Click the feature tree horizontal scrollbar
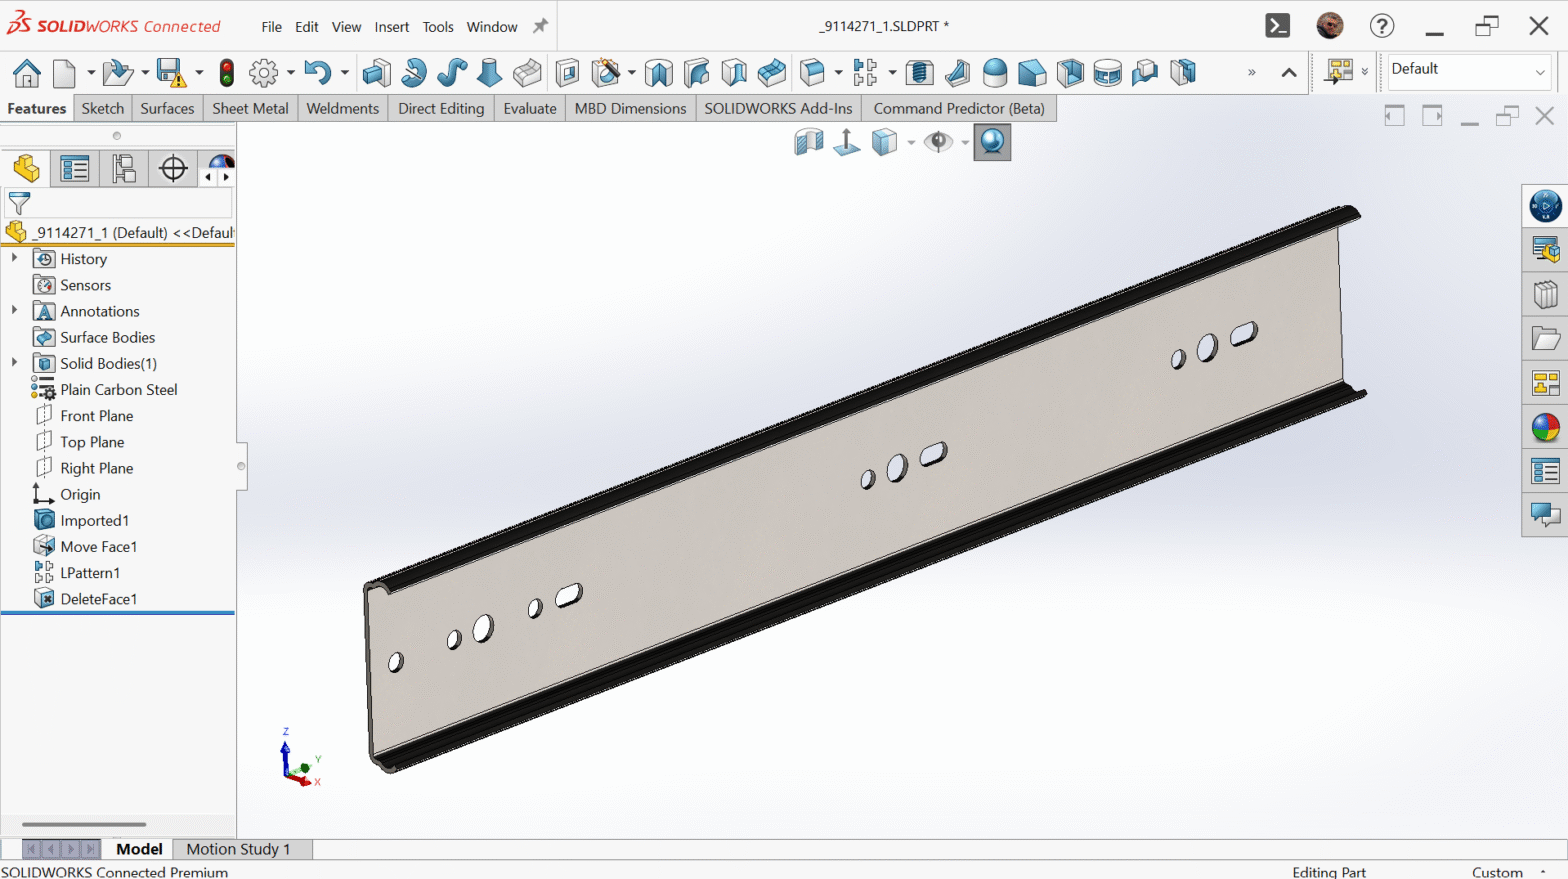1568x879 pixels. tap(84, 824)
